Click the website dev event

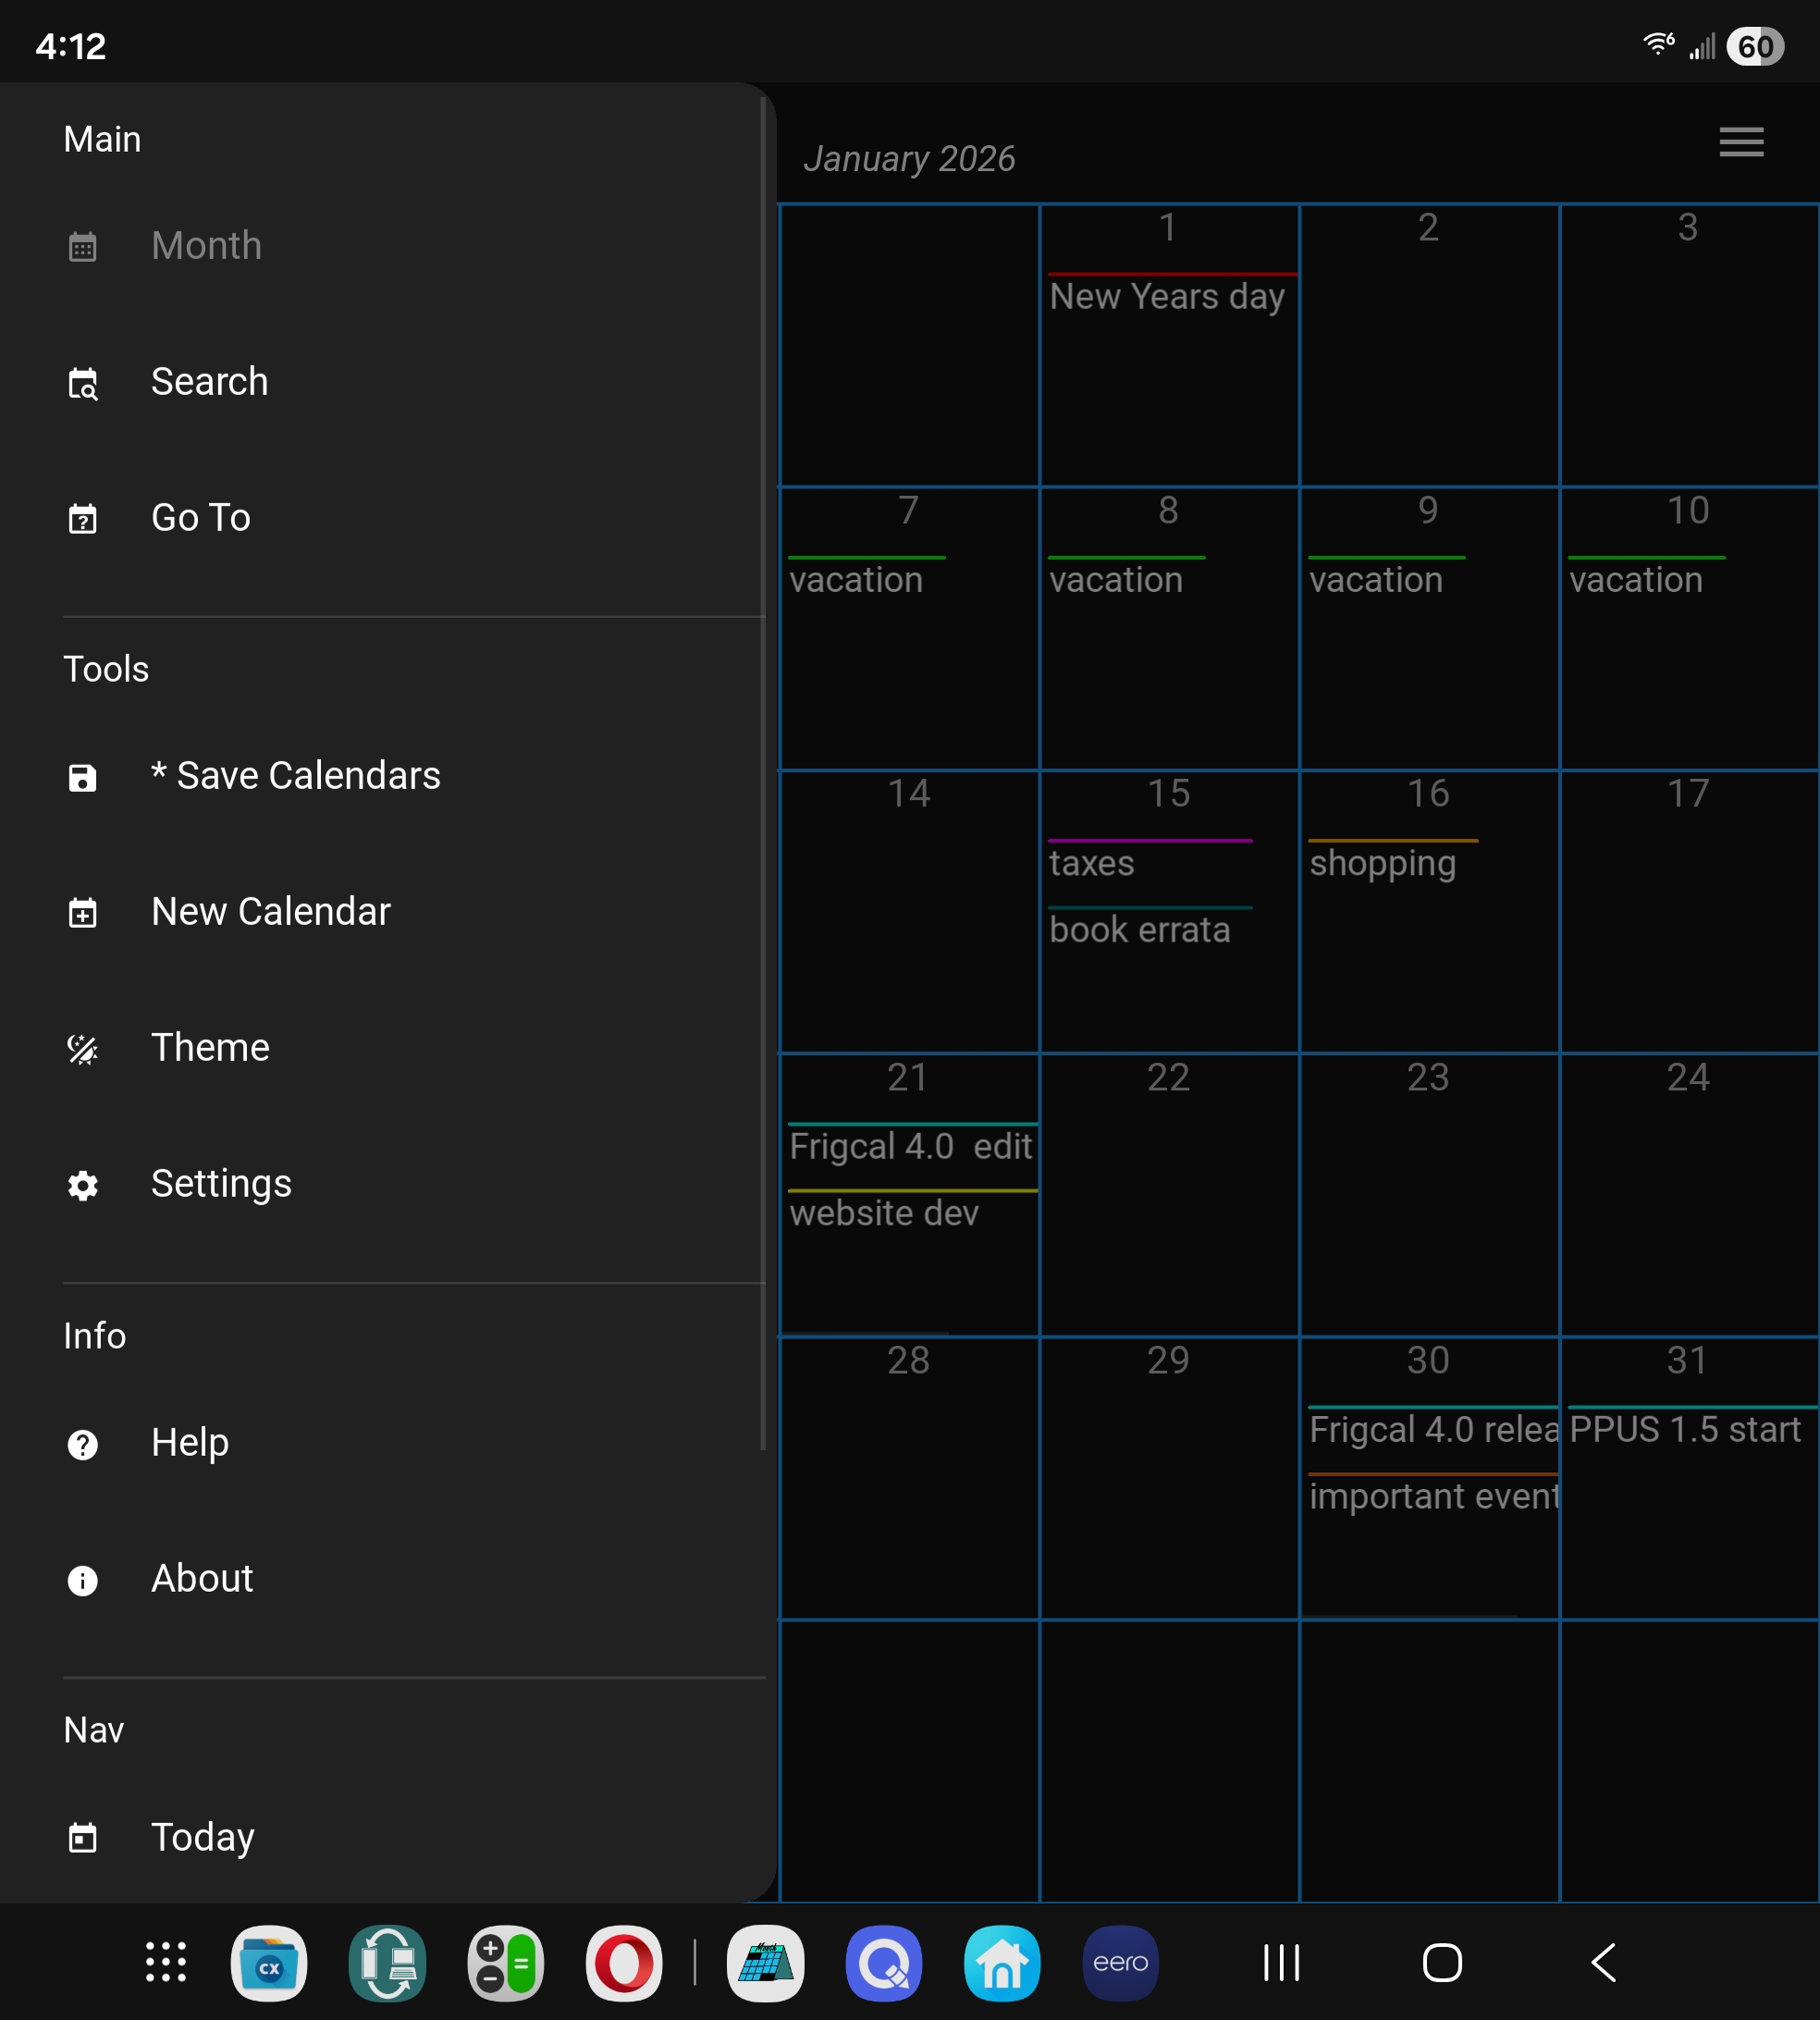coord(884,1213)
